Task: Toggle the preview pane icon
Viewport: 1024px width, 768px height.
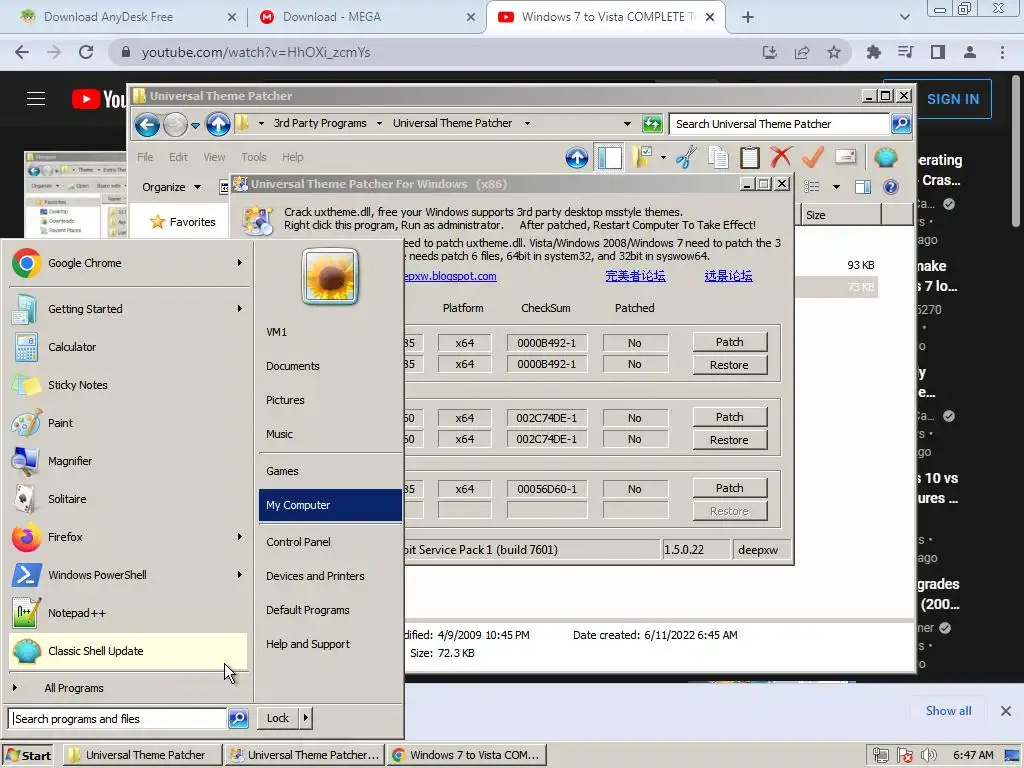Action: point(863,187)
